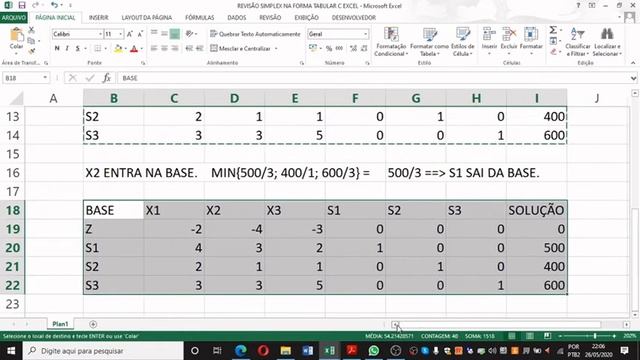Click the Undo arrow icon
The height and width of the screenshot is (360, 640).
click(54, 5)
